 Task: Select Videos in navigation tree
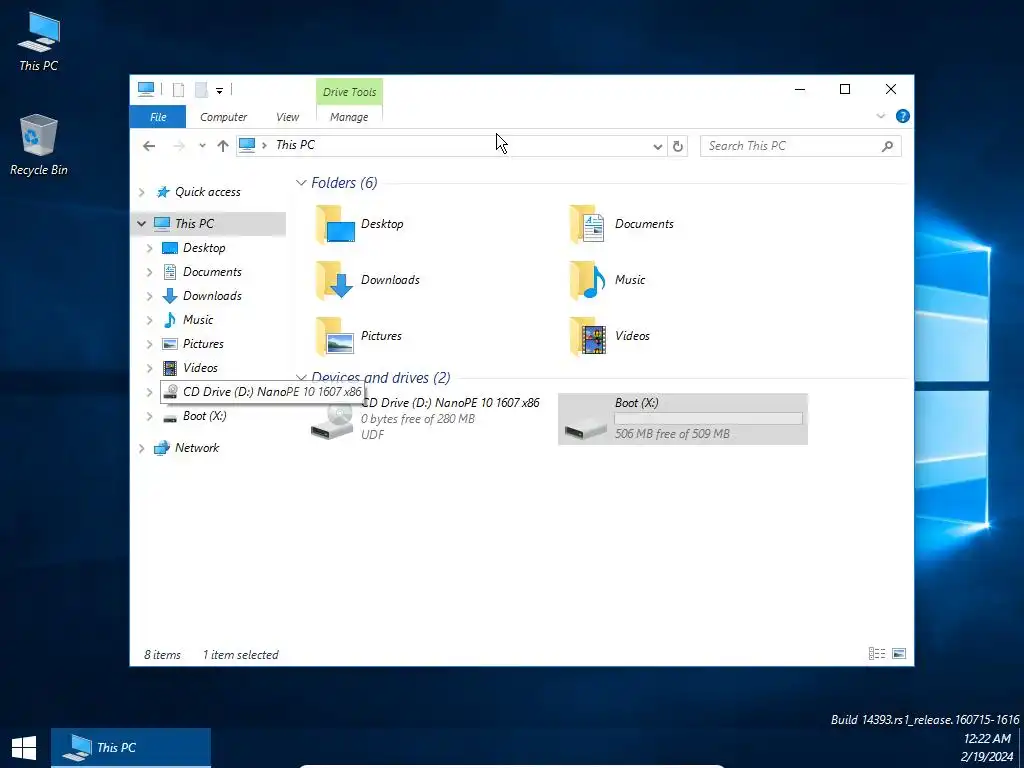[x=200, y=368]
